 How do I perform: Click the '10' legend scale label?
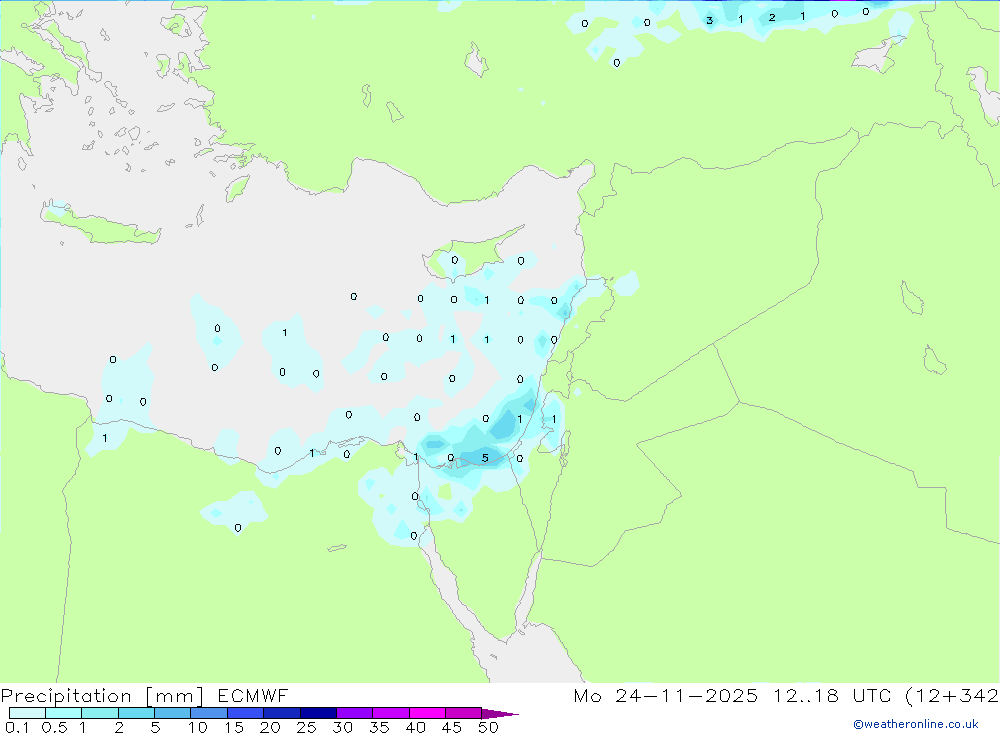point(198,727)
